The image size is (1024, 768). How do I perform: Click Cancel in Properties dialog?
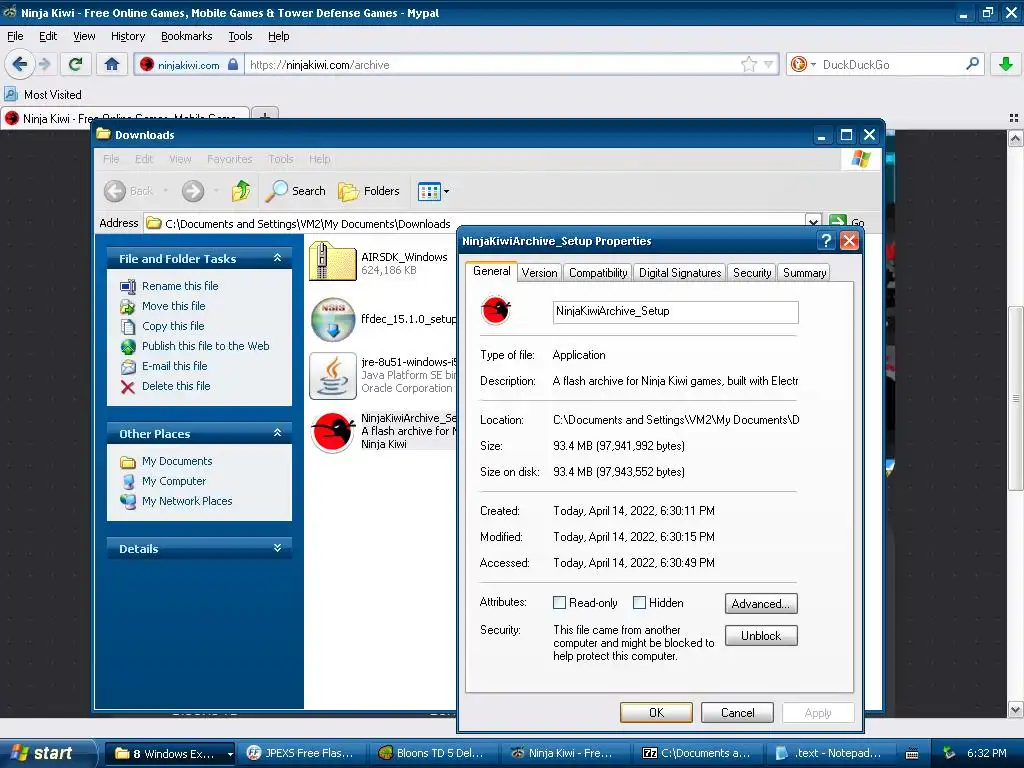tap(737, 712)
